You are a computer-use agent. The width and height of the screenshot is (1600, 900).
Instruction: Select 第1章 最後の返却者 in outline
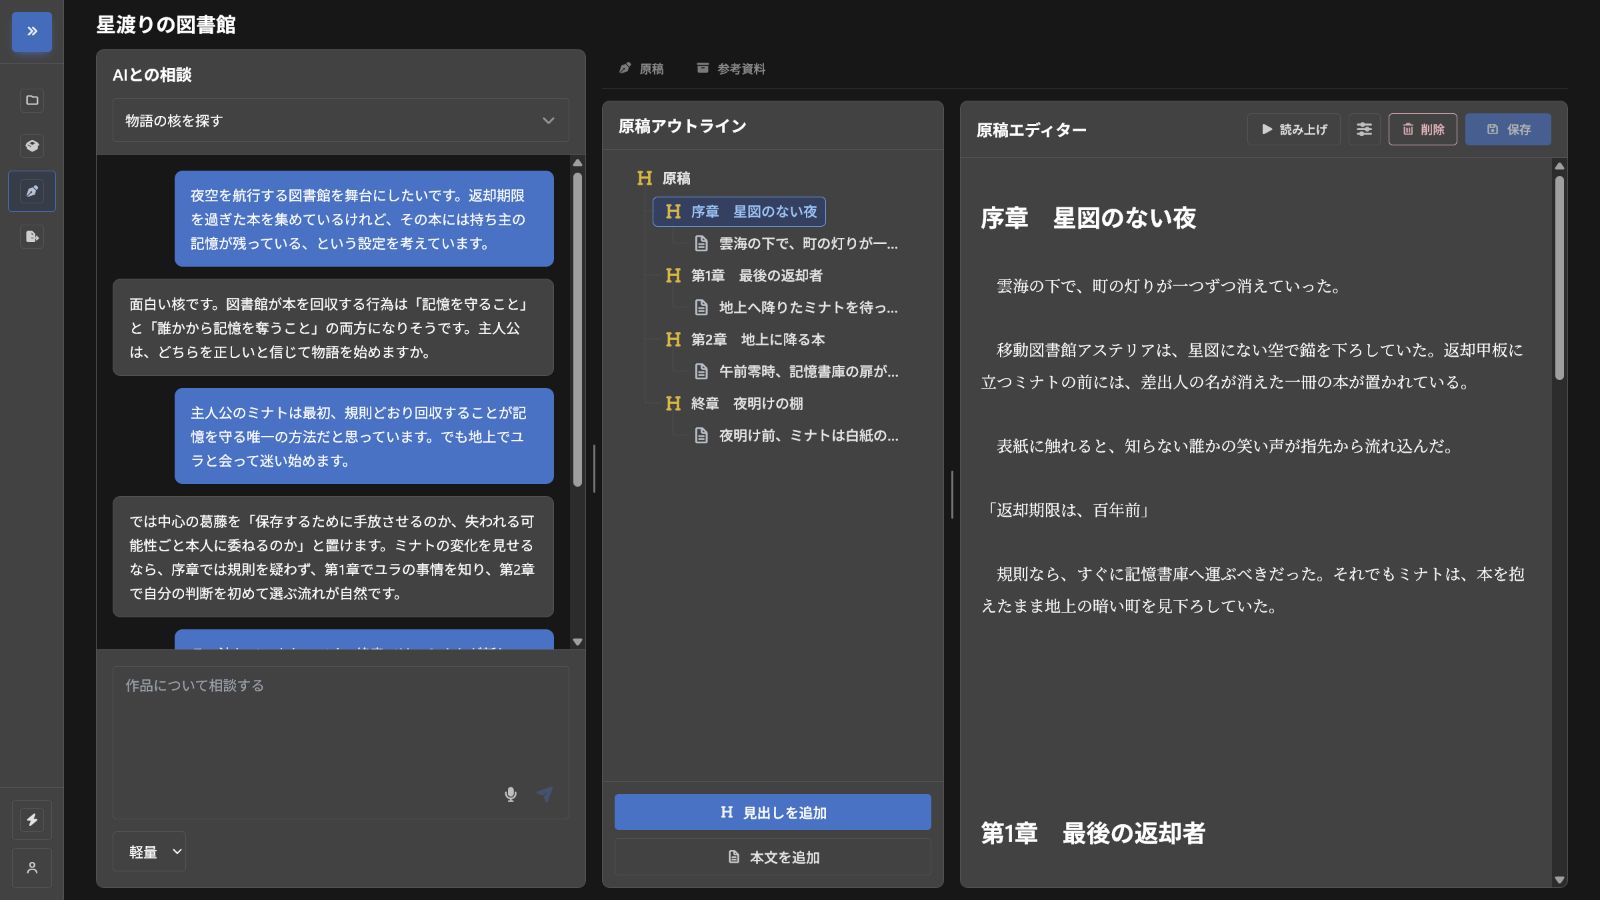757,276
